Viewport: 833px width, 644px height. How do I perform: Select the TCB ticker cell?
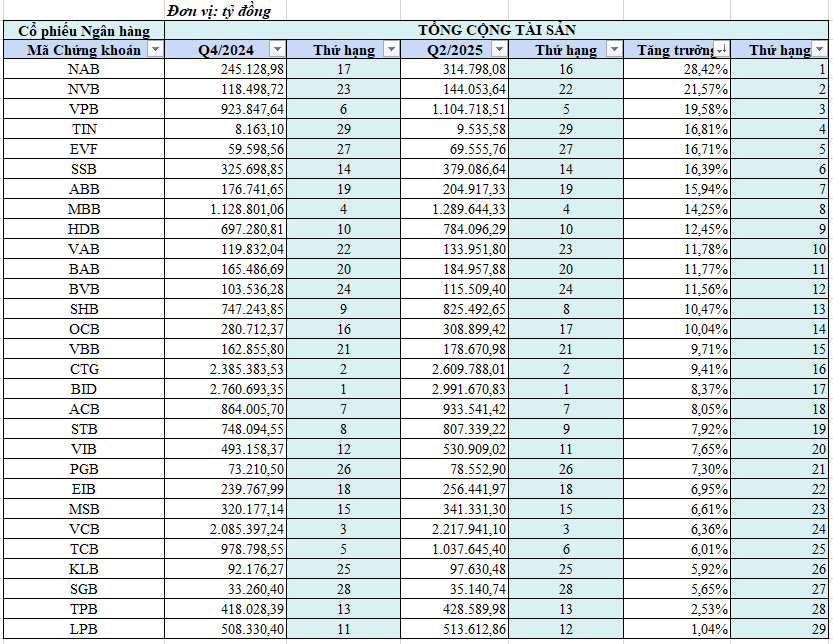[84, 549]
